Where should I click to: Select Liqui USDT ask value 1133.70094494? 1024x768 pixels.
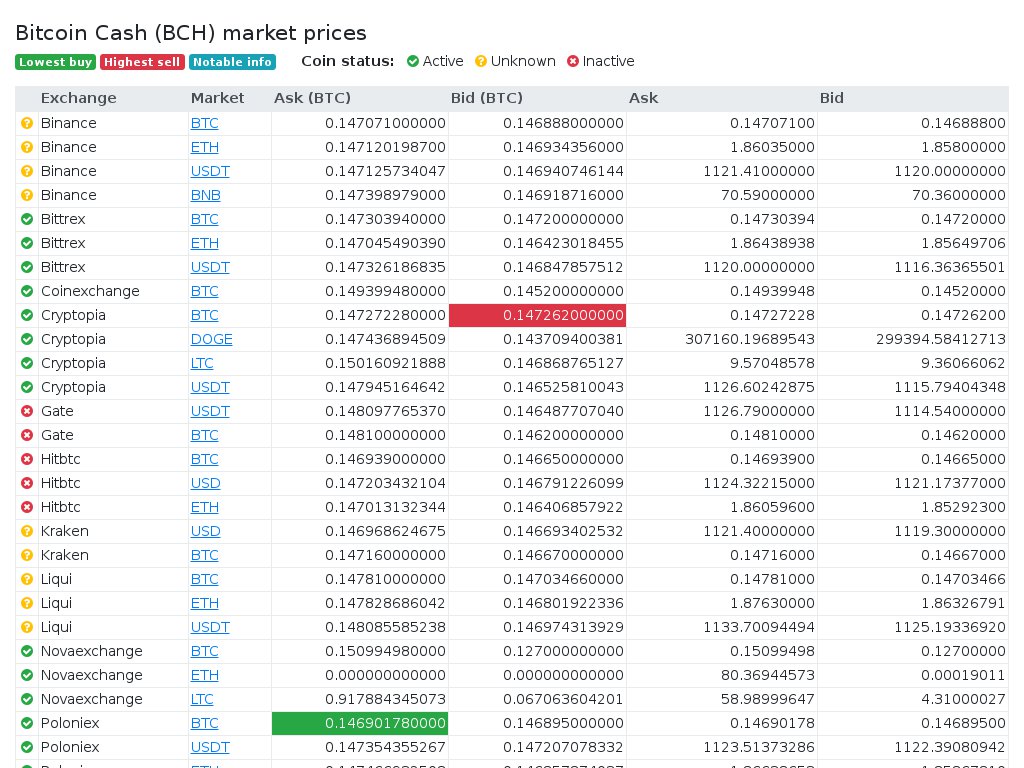point(759,628)
